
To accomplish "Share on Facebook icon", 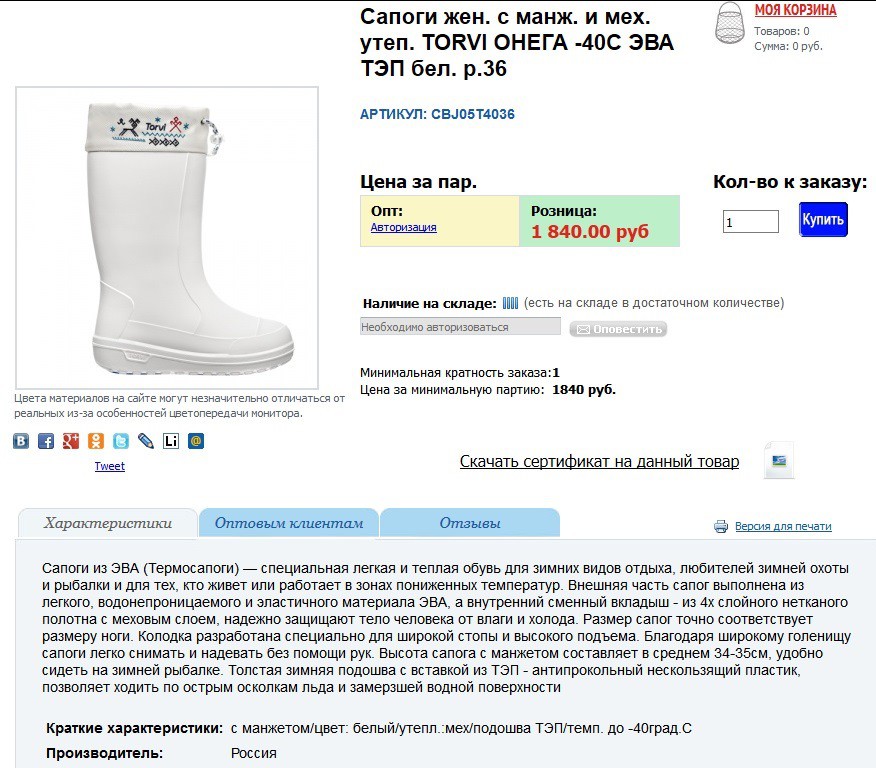I will pos(46,441).
